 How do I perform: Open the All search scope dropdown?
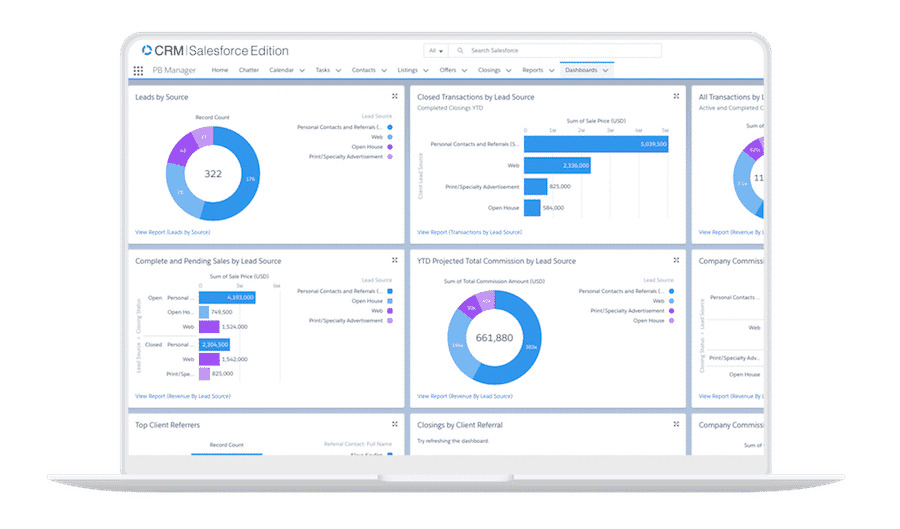point(436,50)
